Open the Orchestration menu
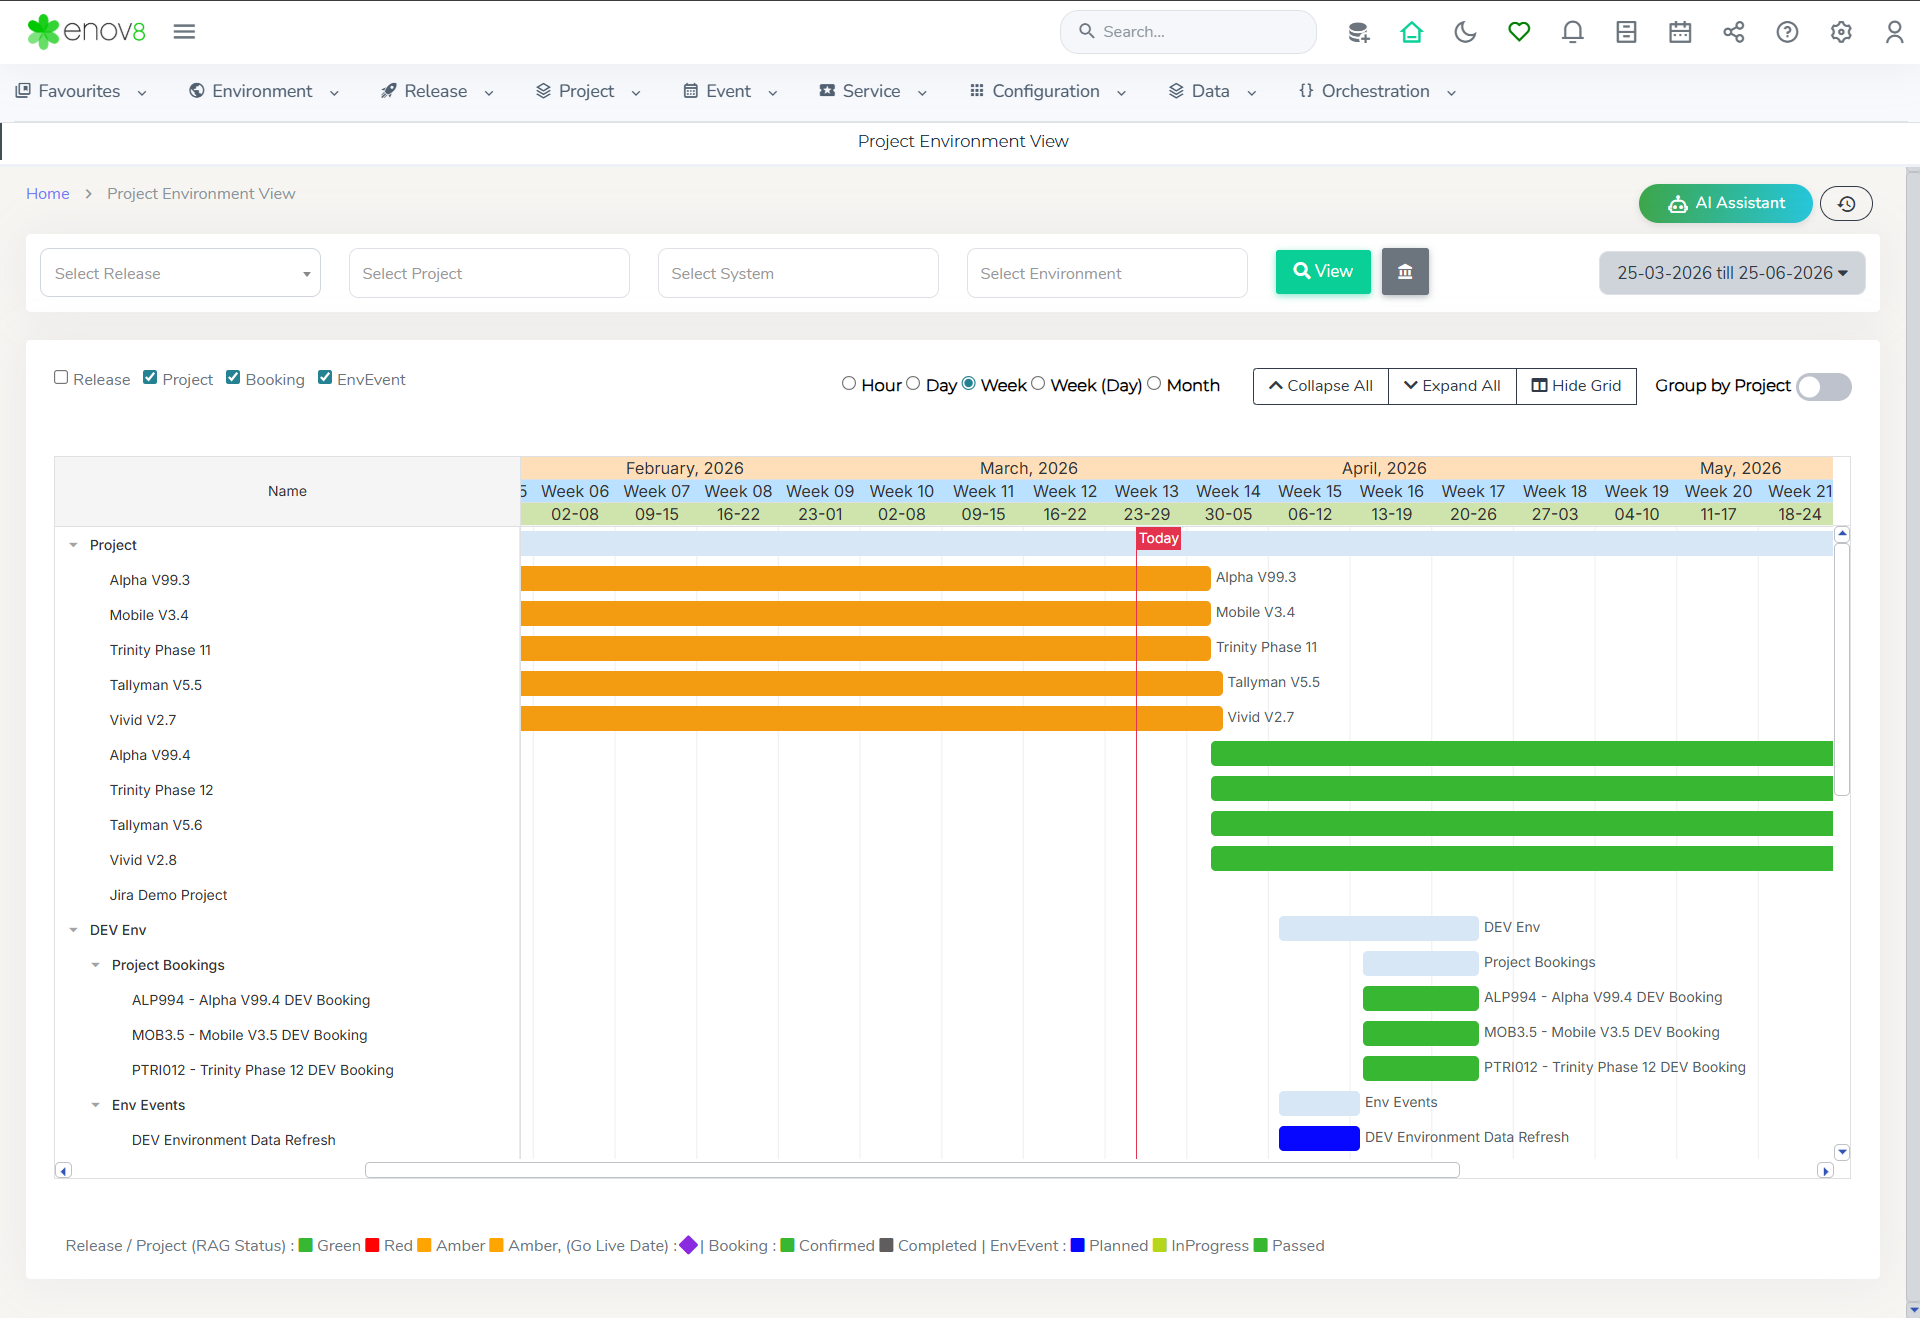 point(1376,91)
